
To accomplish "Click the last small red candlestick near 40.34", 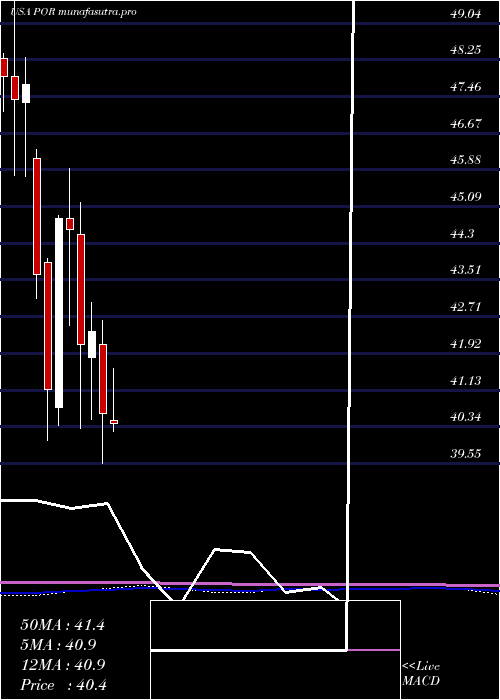I will [114, 421].
